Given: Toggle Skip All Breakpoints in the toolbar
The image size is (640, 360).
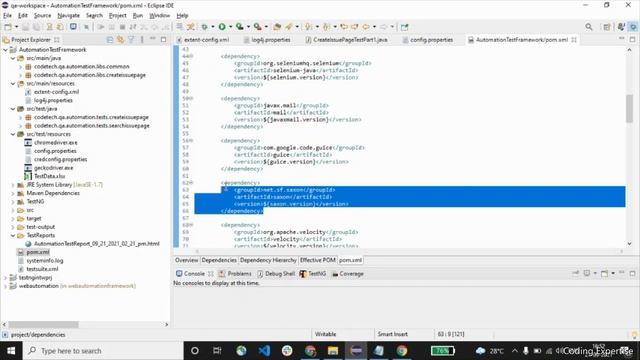Looking at the screenshot, I should [86, 27].
